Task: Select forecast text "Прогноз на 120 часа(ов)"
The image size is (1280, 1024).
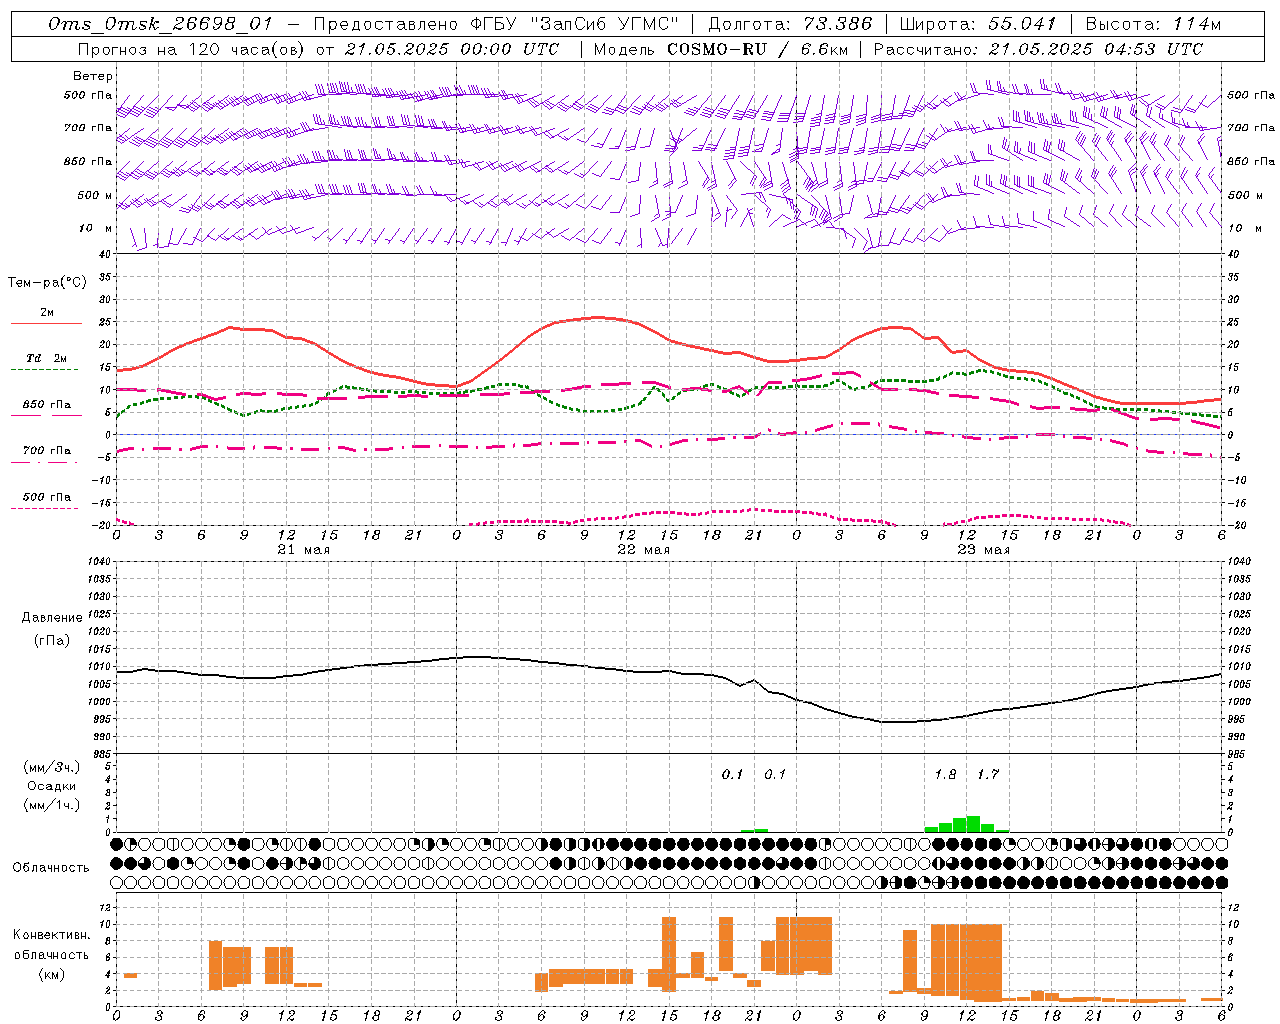Action: [192, 49]
